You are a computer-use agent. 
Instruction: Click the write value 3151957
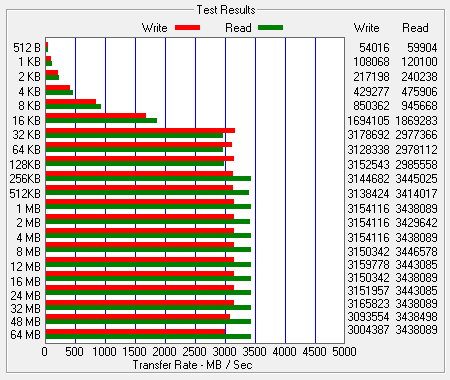368,291
